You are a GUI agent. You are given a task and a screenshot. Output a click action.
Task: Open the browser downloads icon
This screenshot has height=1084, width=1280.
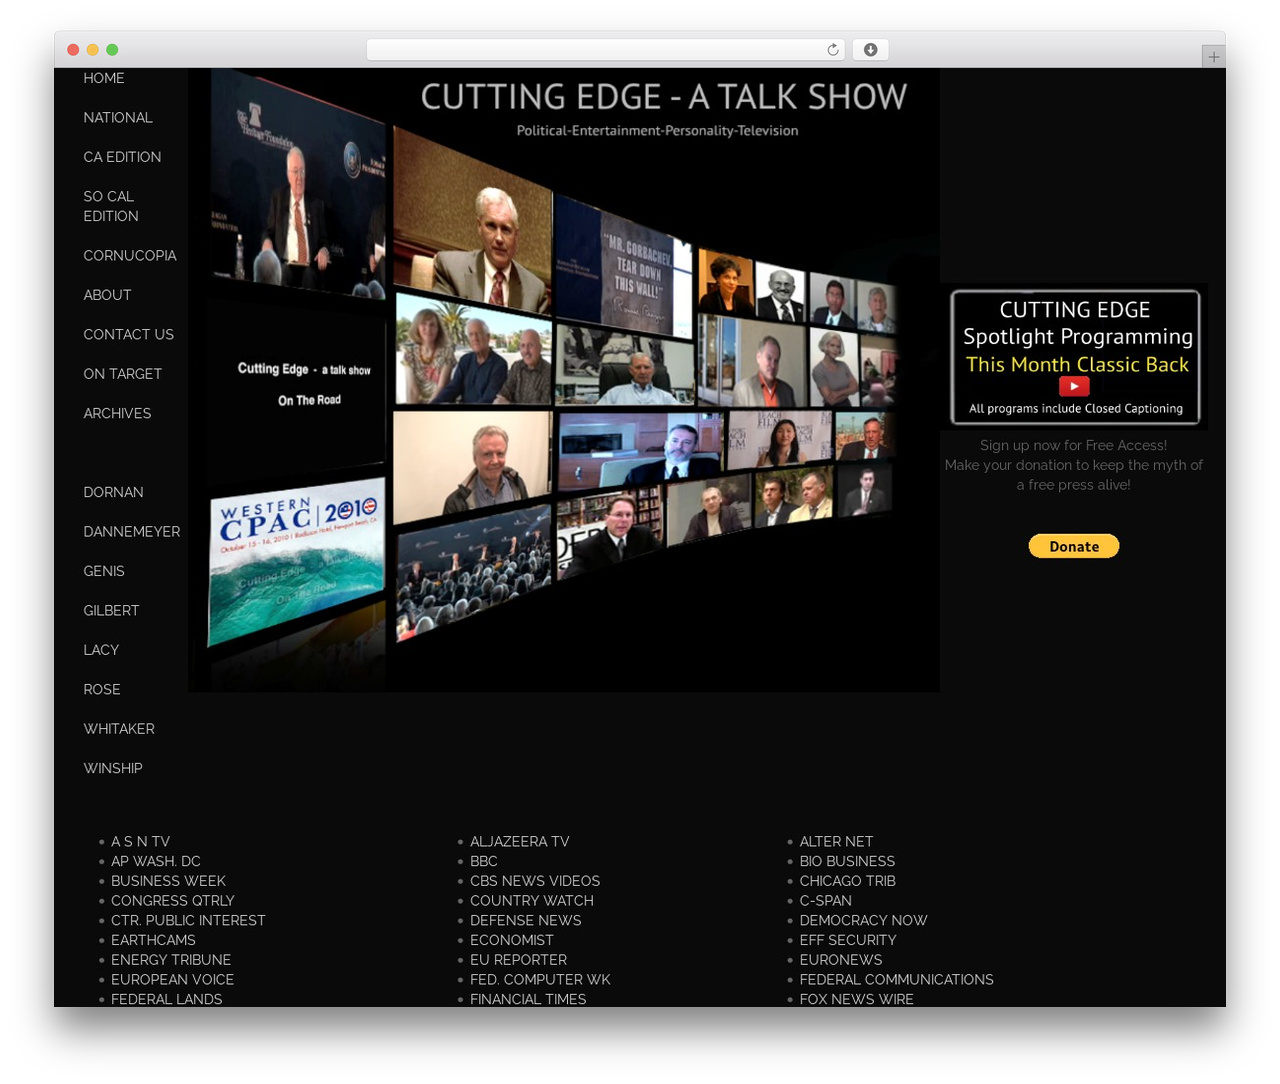pos(870,50)
